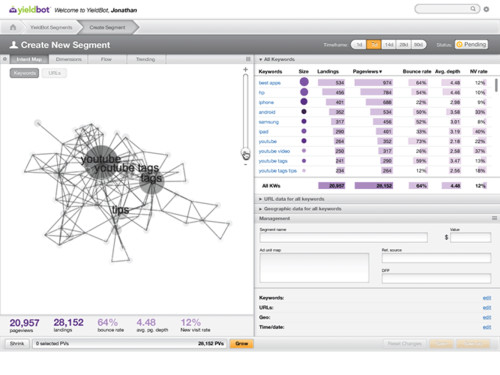Expand Geographic data for all keywords
Screen dimensions: 500x375
coord(300,209)
